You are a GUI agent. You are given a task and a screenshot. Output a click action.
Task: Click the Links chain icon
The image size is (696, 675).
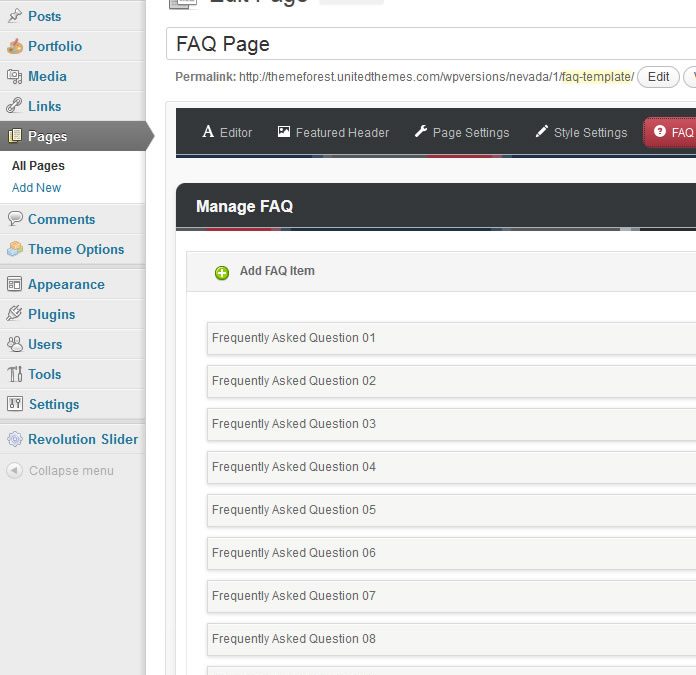click(15, 106)
